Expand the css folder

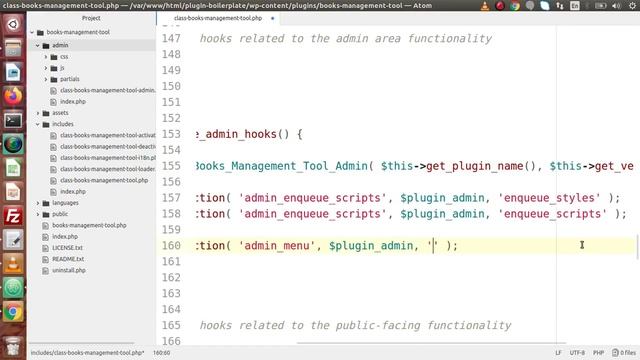(46, 57)
